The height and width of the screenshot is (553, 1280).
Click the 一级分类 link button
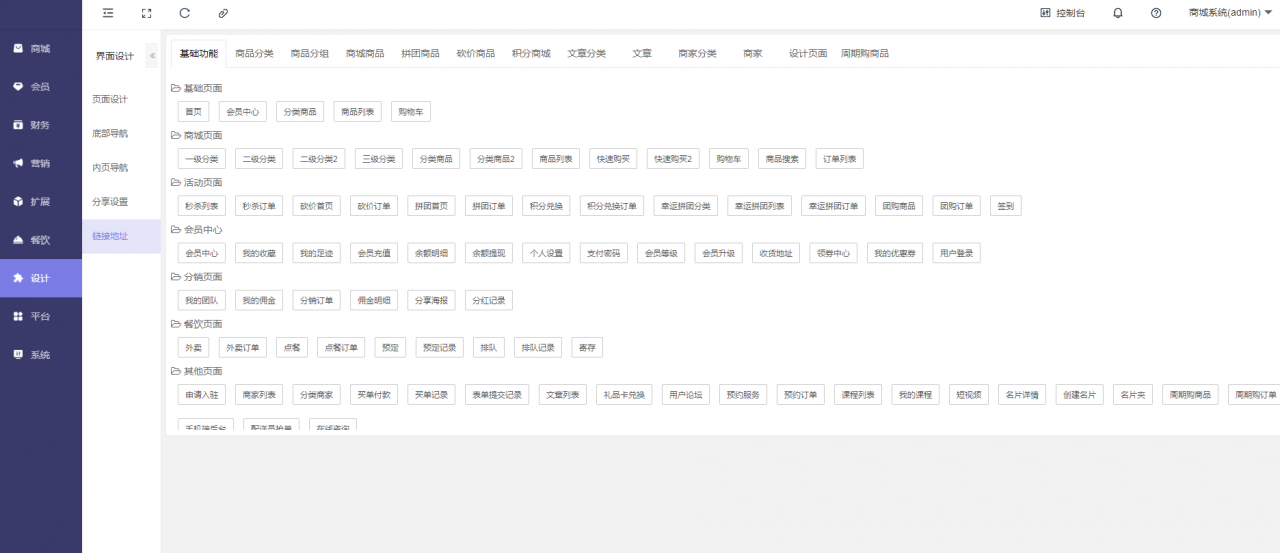point(202,159)
